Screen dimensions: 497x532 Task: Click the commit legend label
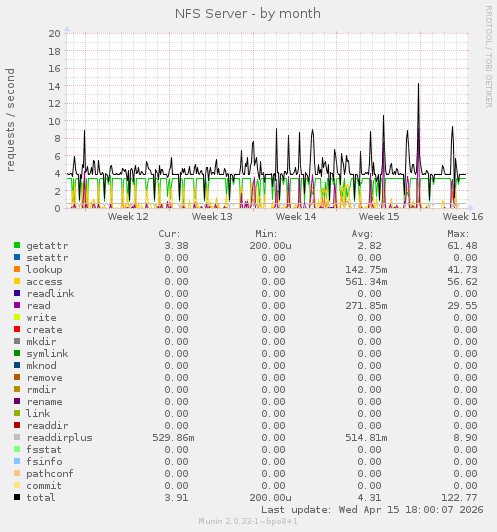click(x=44, y=486)
